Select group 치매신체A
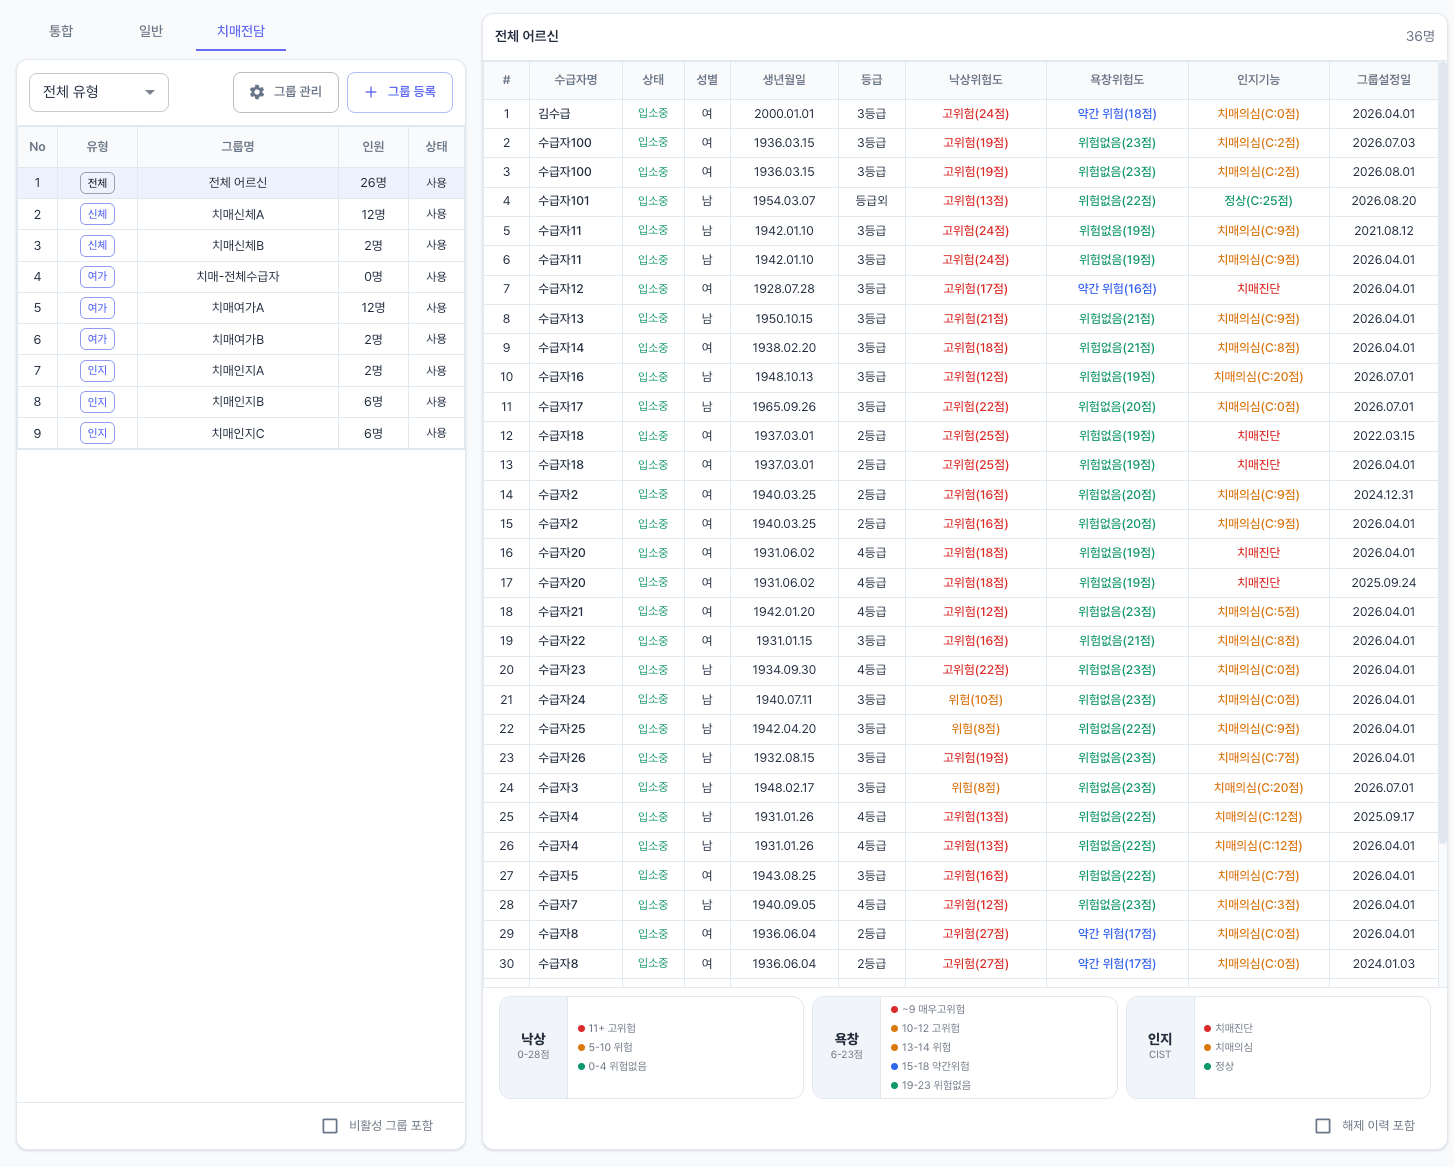1454x1167 pixels. (241, 214)
